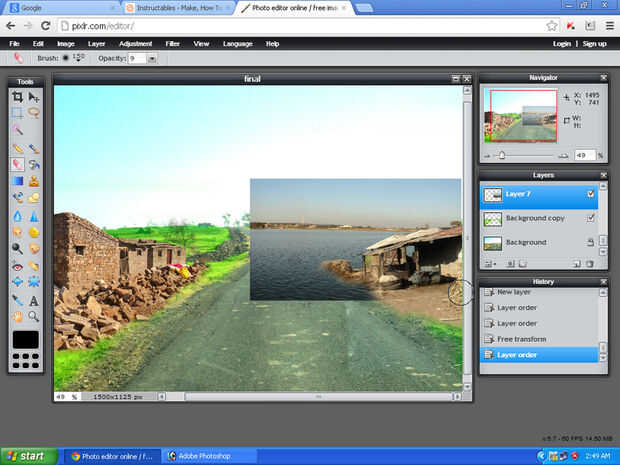Image resolution: width=620 pixels, height=465 pixels.
Task: Switch to the Instructables browser tab
Action: click(x=178, y=8)
